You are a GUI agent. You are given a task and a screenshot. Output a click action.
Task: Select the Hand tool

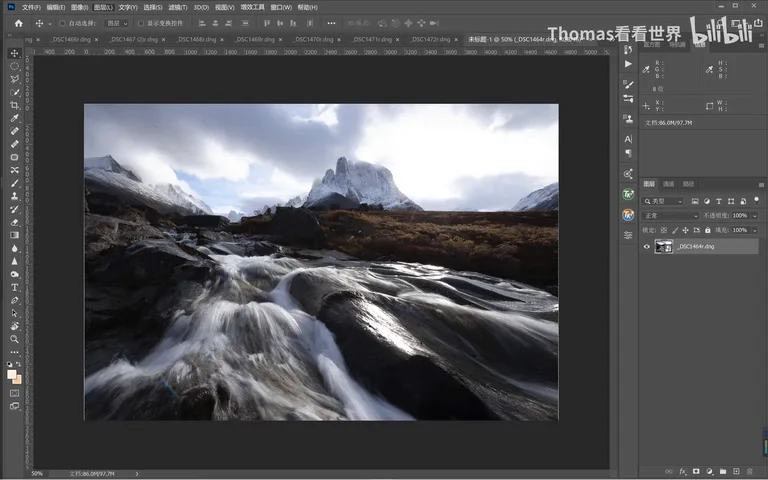point(15,326)
